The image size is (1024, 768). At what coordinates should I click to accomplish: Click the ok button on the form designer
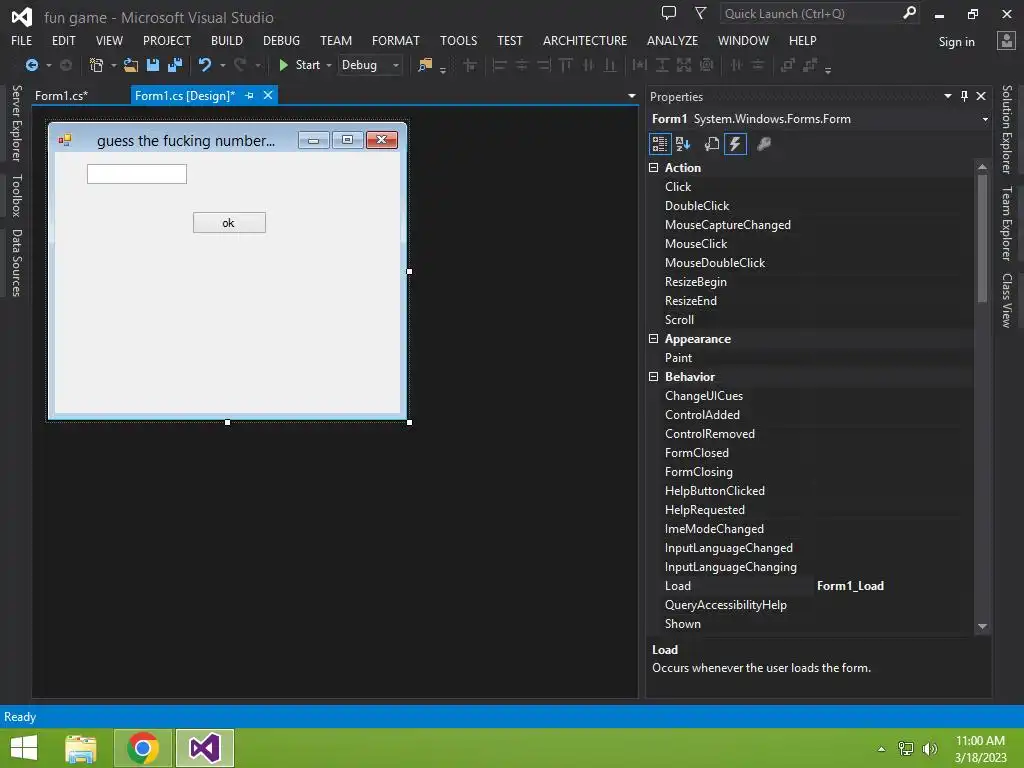point(229,223)
